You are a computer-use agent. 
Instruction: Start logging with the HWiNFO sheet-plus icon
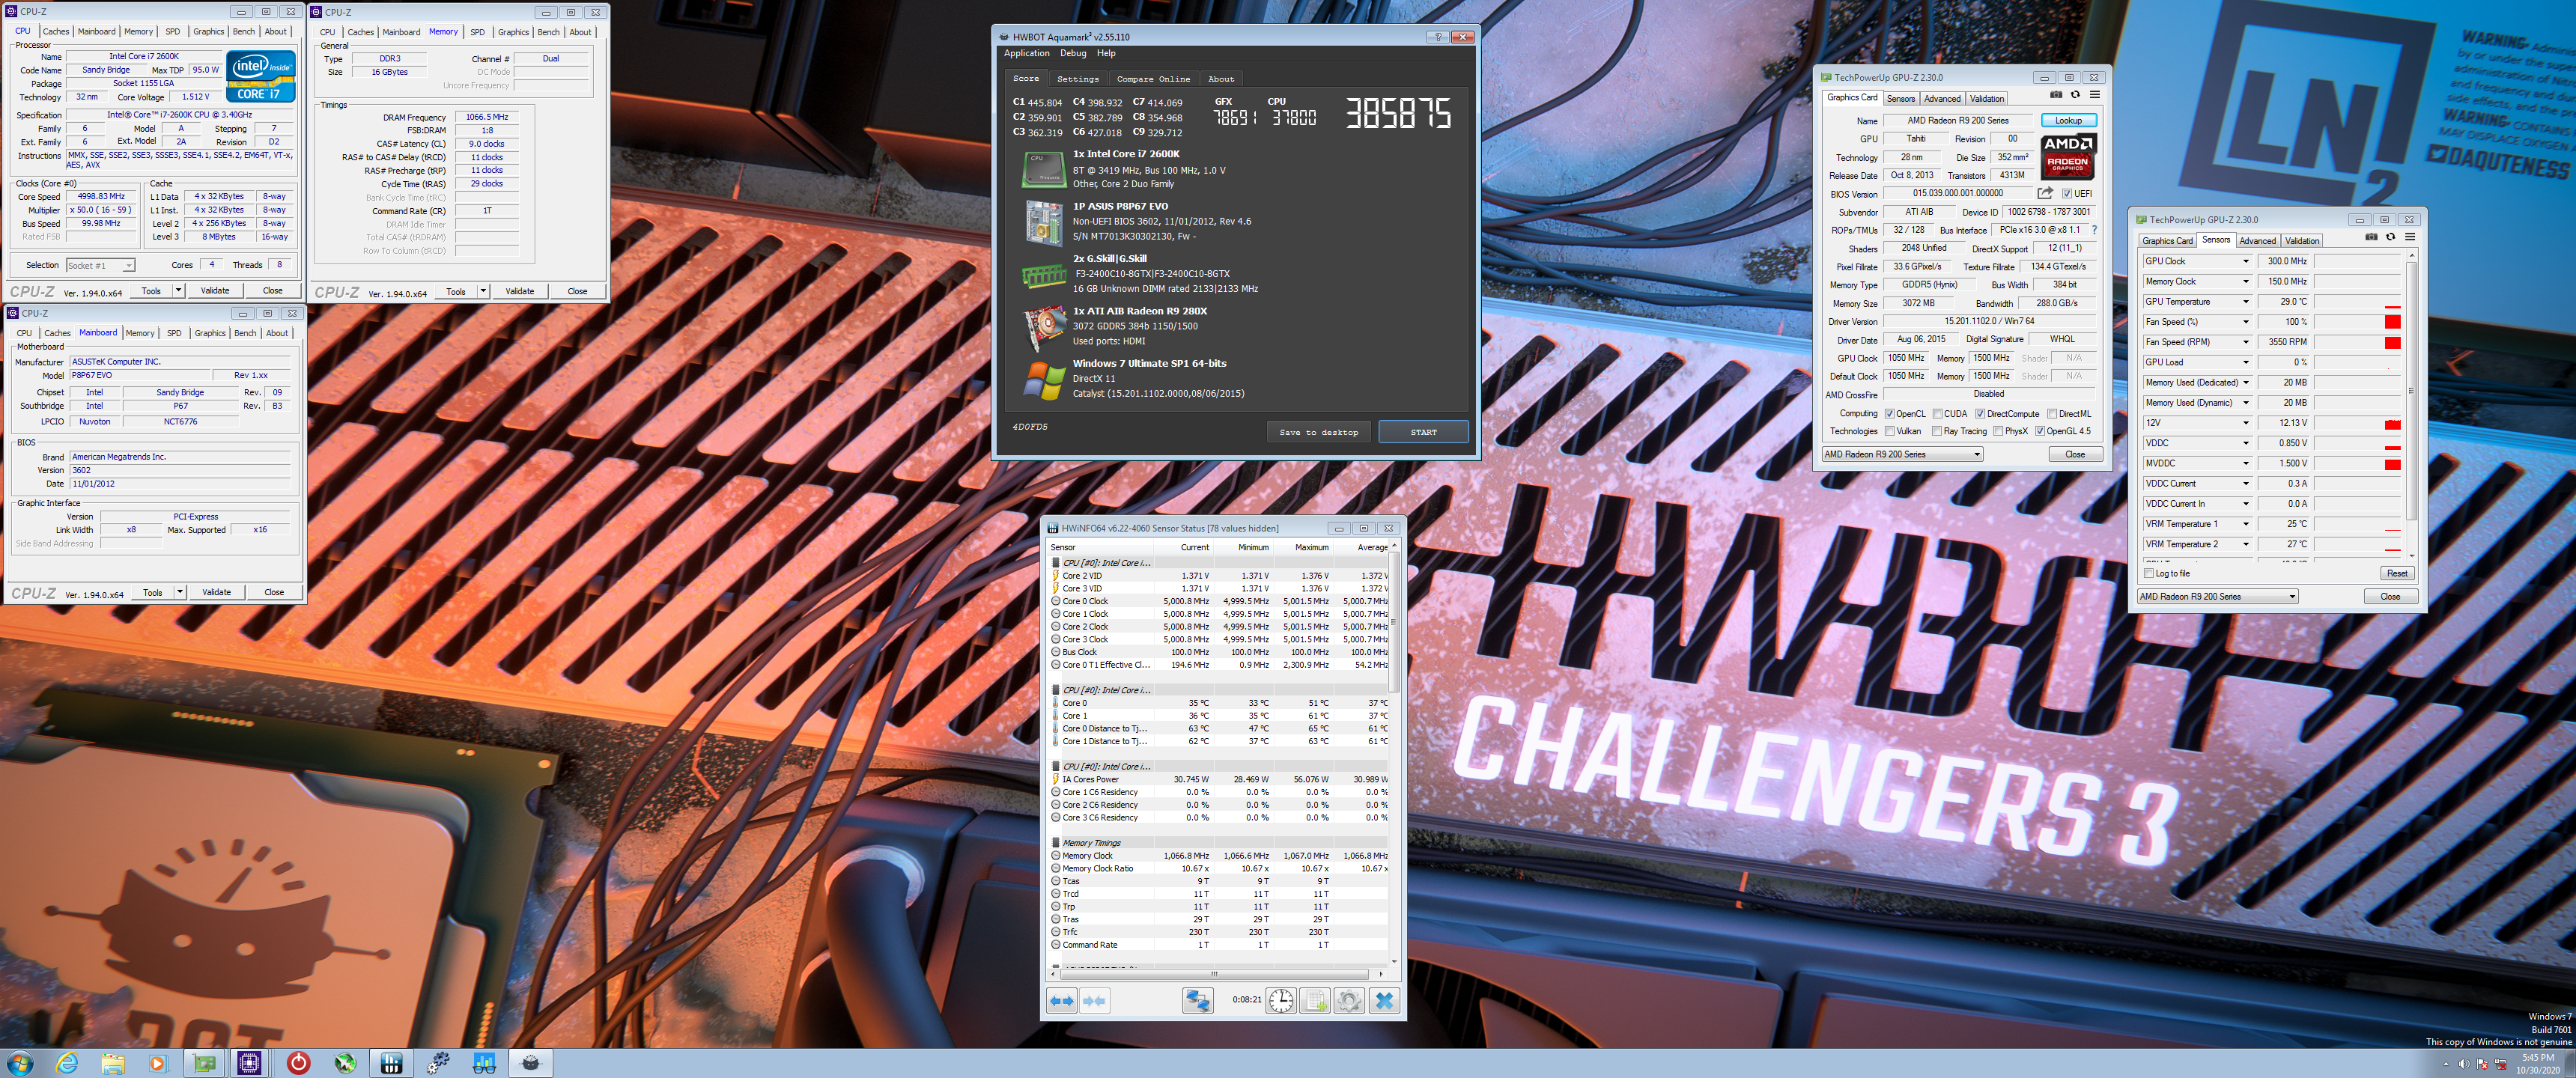point(1315,1000)
